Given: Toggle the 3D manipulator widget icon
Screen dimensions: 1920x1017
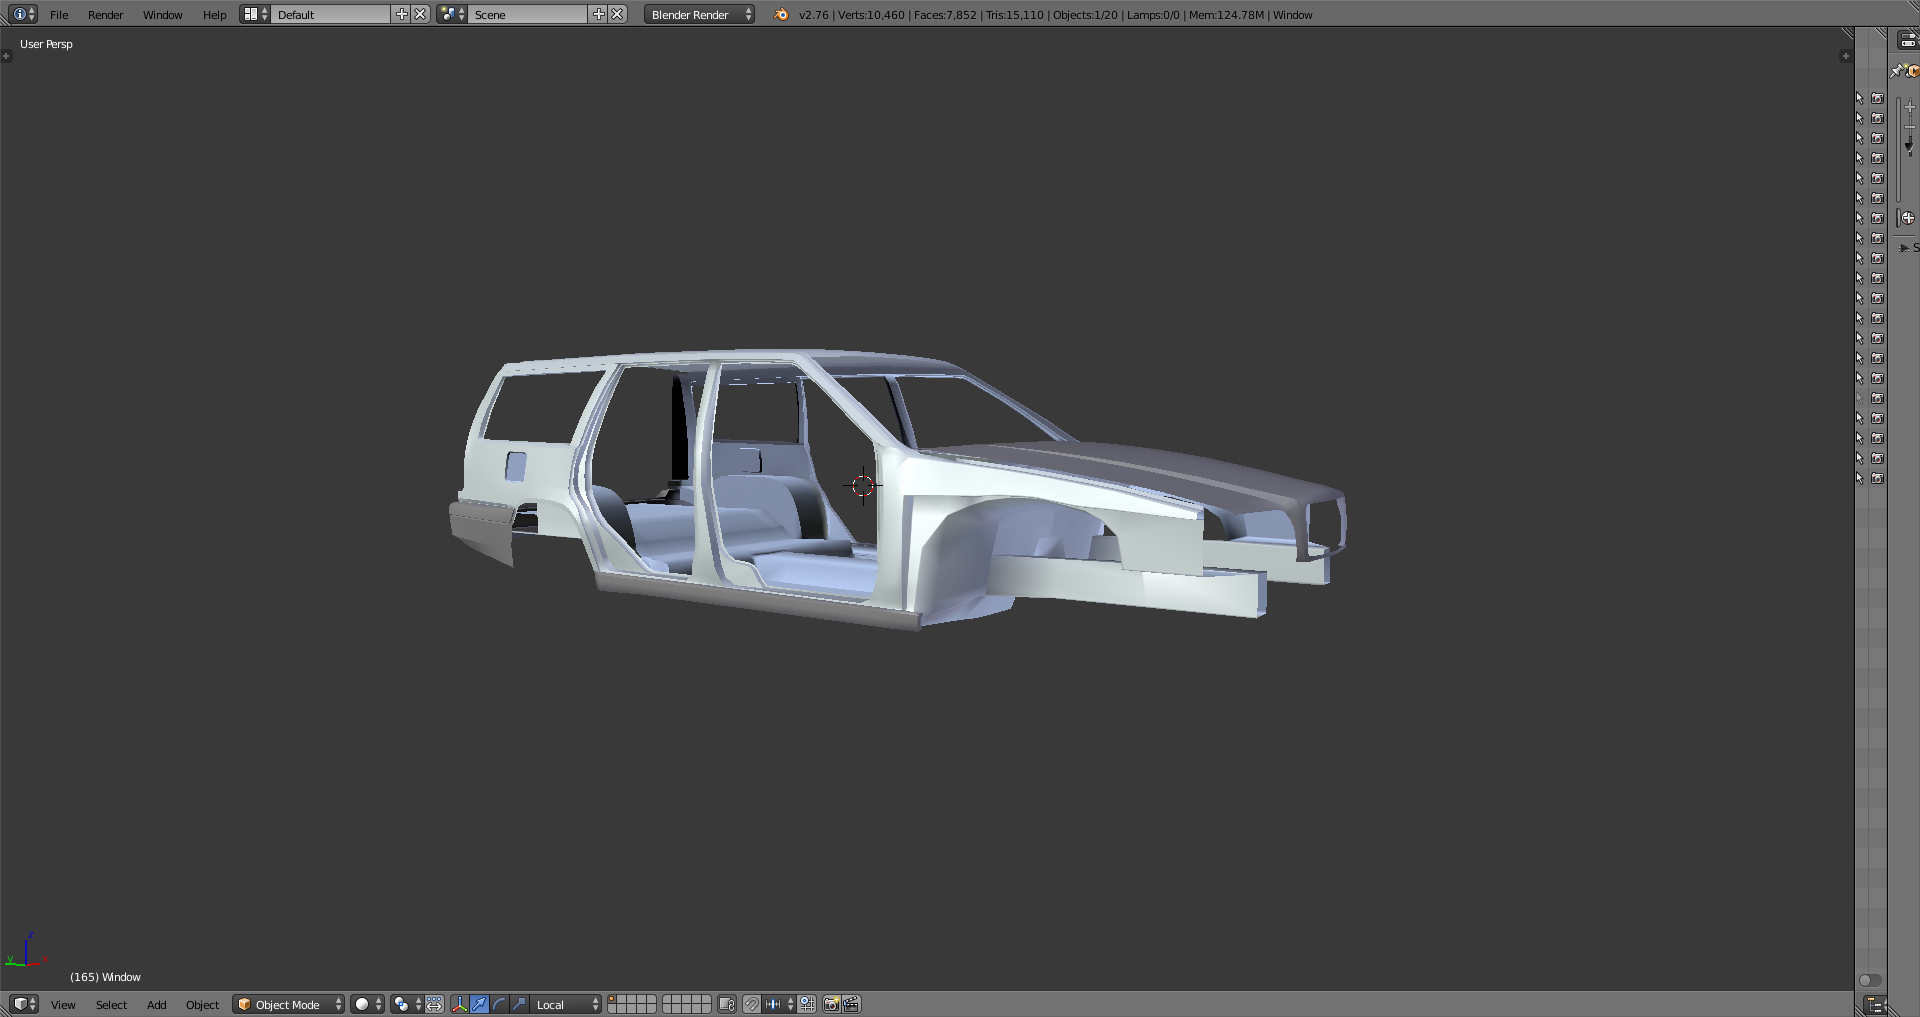Looking at the screenshot, I should click(x=460, y=1004).
